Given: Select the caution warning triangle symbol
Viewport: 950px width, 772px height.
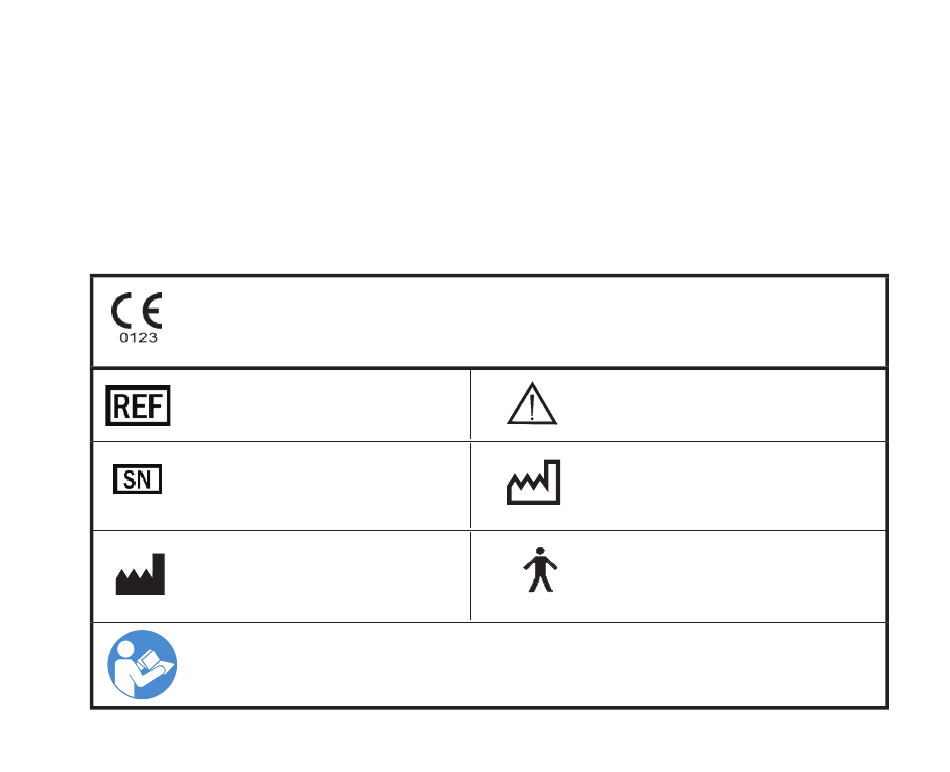Looking at the screenshot, I should [532, 404].
